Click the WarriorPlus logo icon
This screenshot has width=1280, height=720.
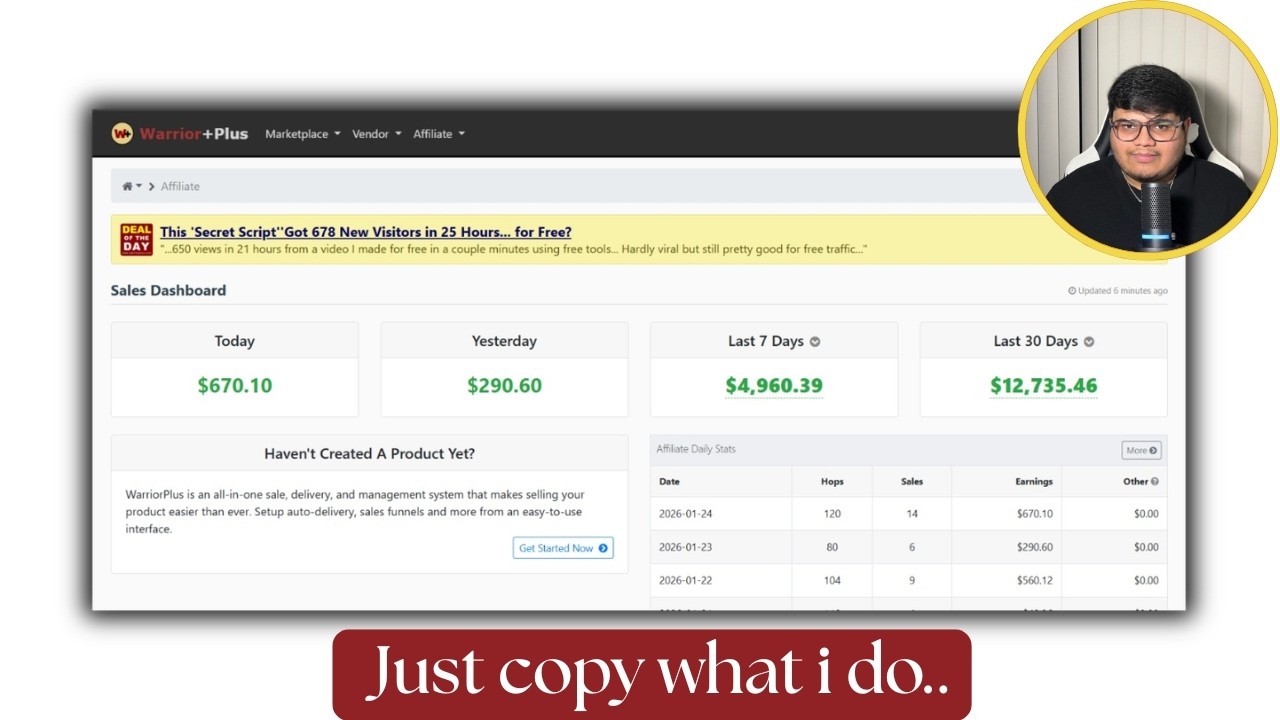click(x=122, y=133)
